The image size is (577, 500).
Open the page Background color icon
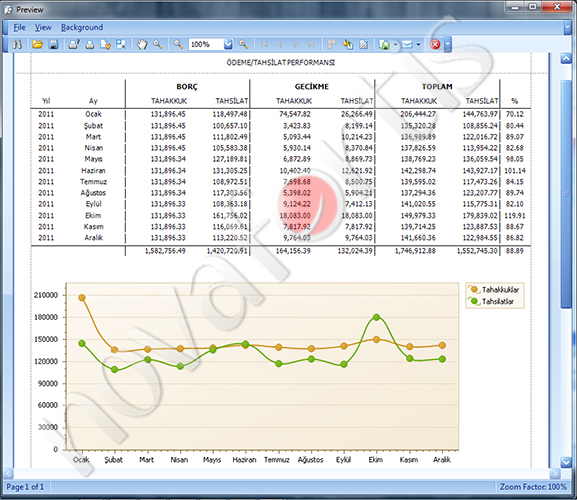tap(348, 45)
